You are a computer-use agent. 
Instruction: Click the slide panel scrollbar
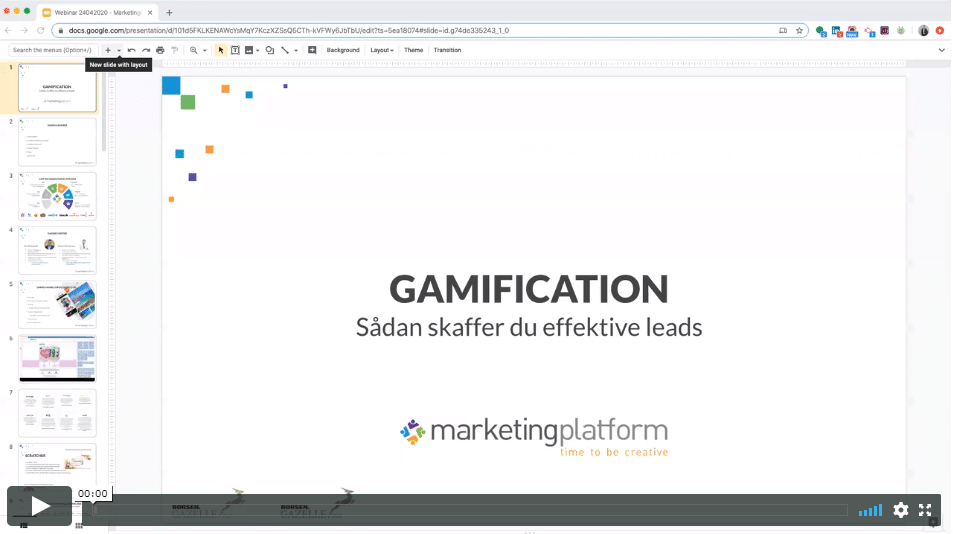coord(104,109)
